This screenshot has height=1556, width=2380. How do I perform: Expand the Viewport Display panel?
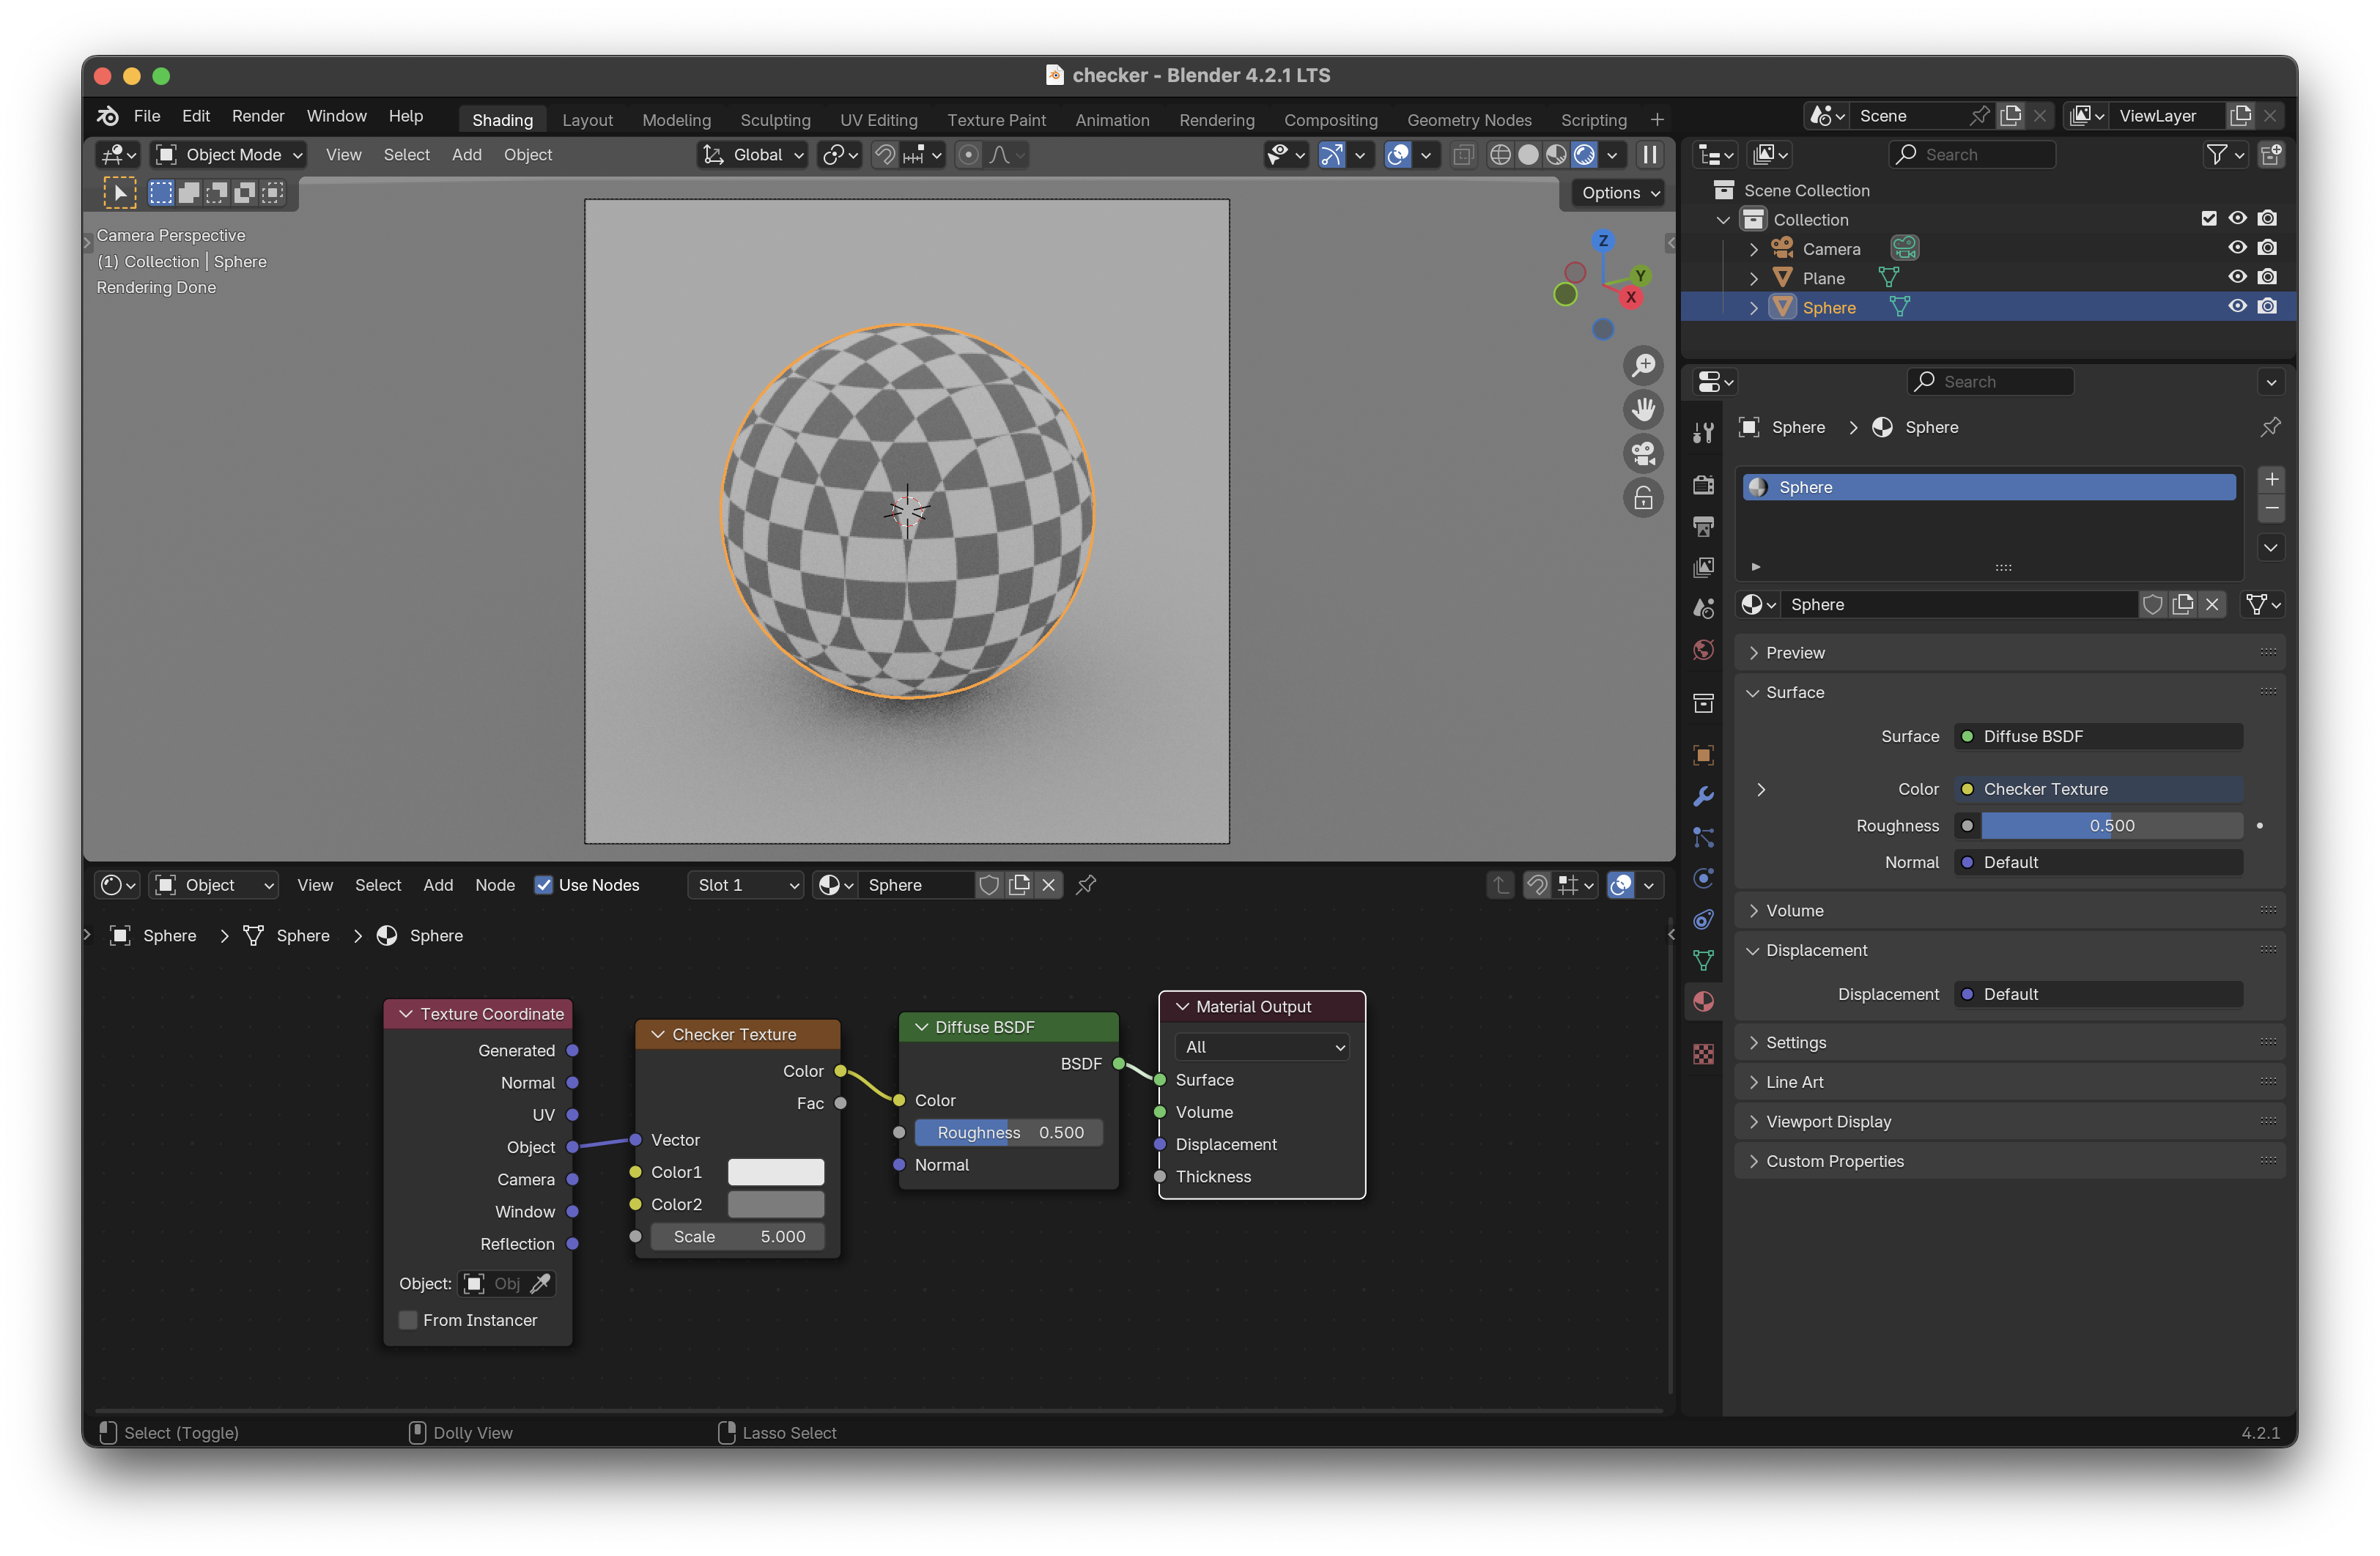[1828, 1122]
